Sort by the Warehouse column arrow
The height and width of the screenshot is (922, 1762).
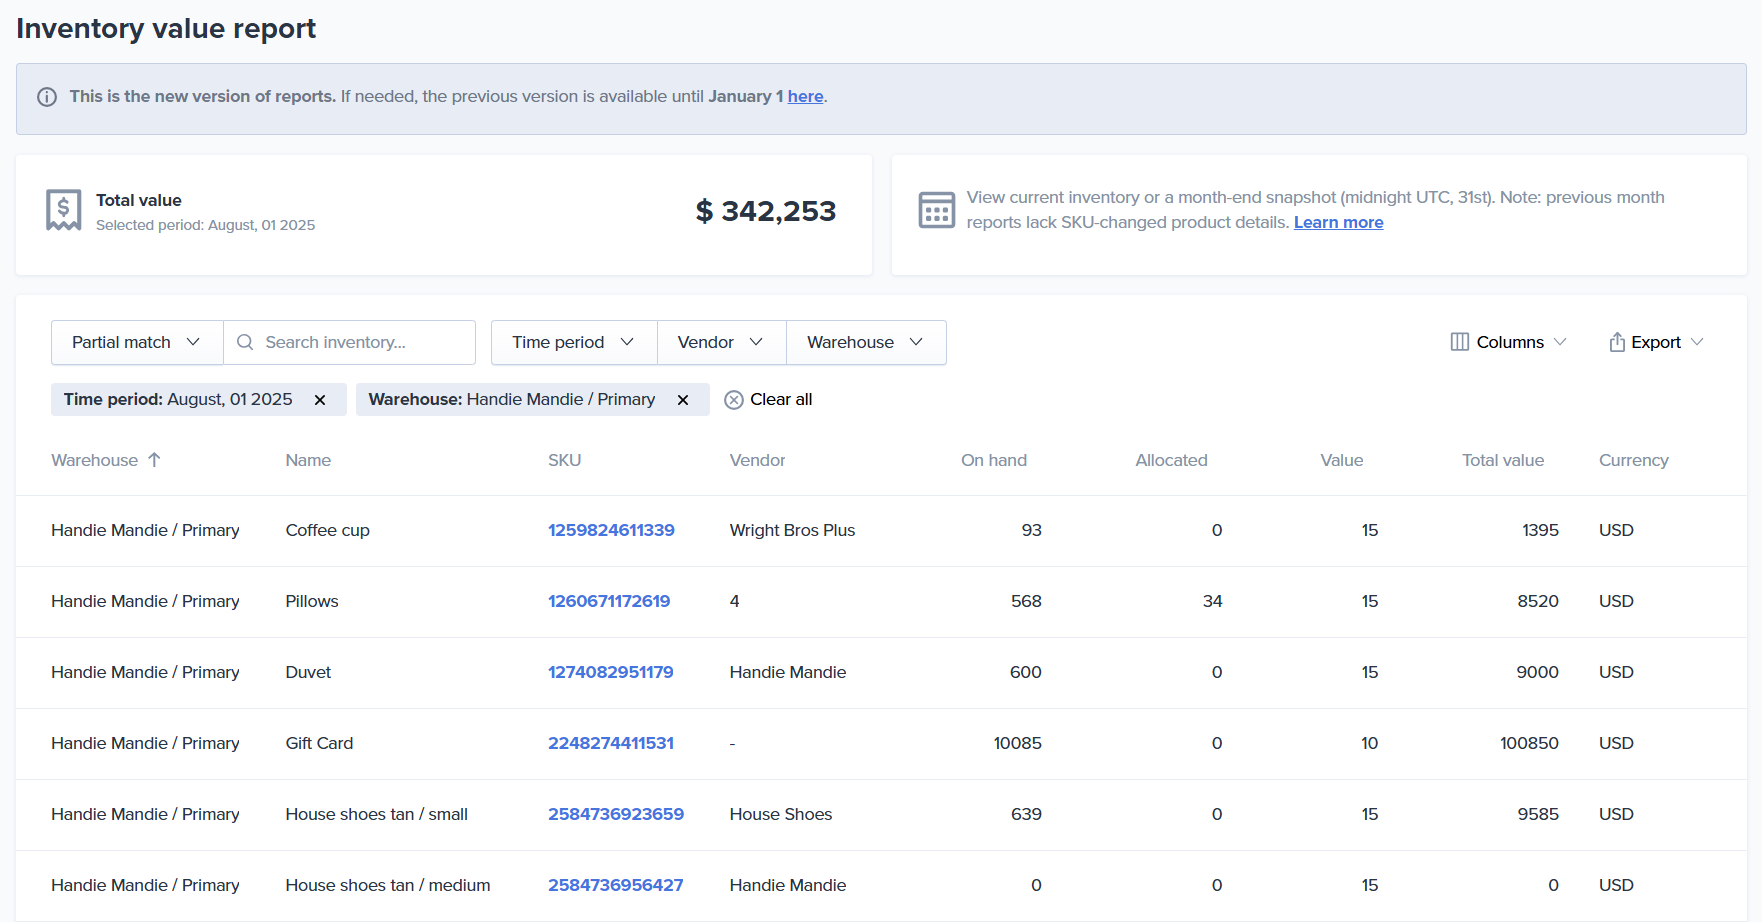point(154,460)
